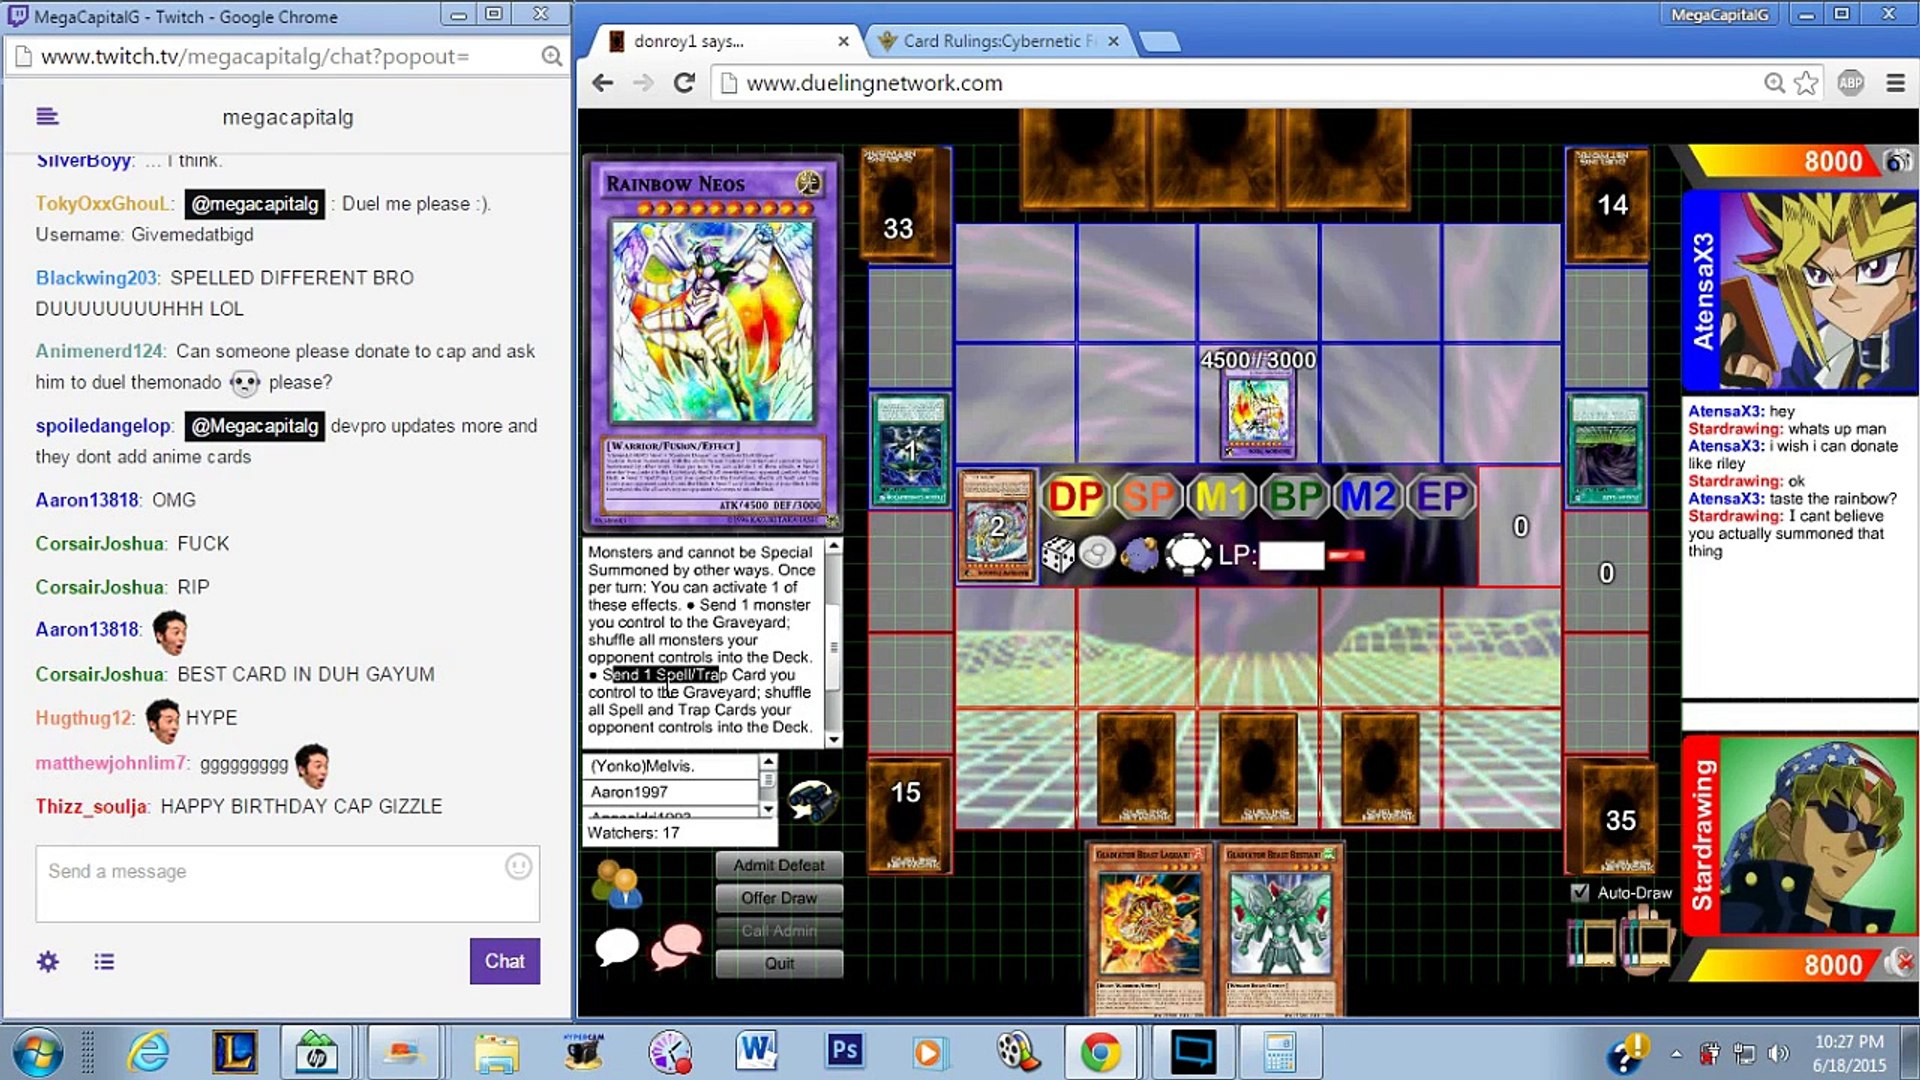Image resolution: width=1920 pixels, height=1080 pixels.
Task: Open the Chrome hamburger menu
Action: pos(1895,83)
